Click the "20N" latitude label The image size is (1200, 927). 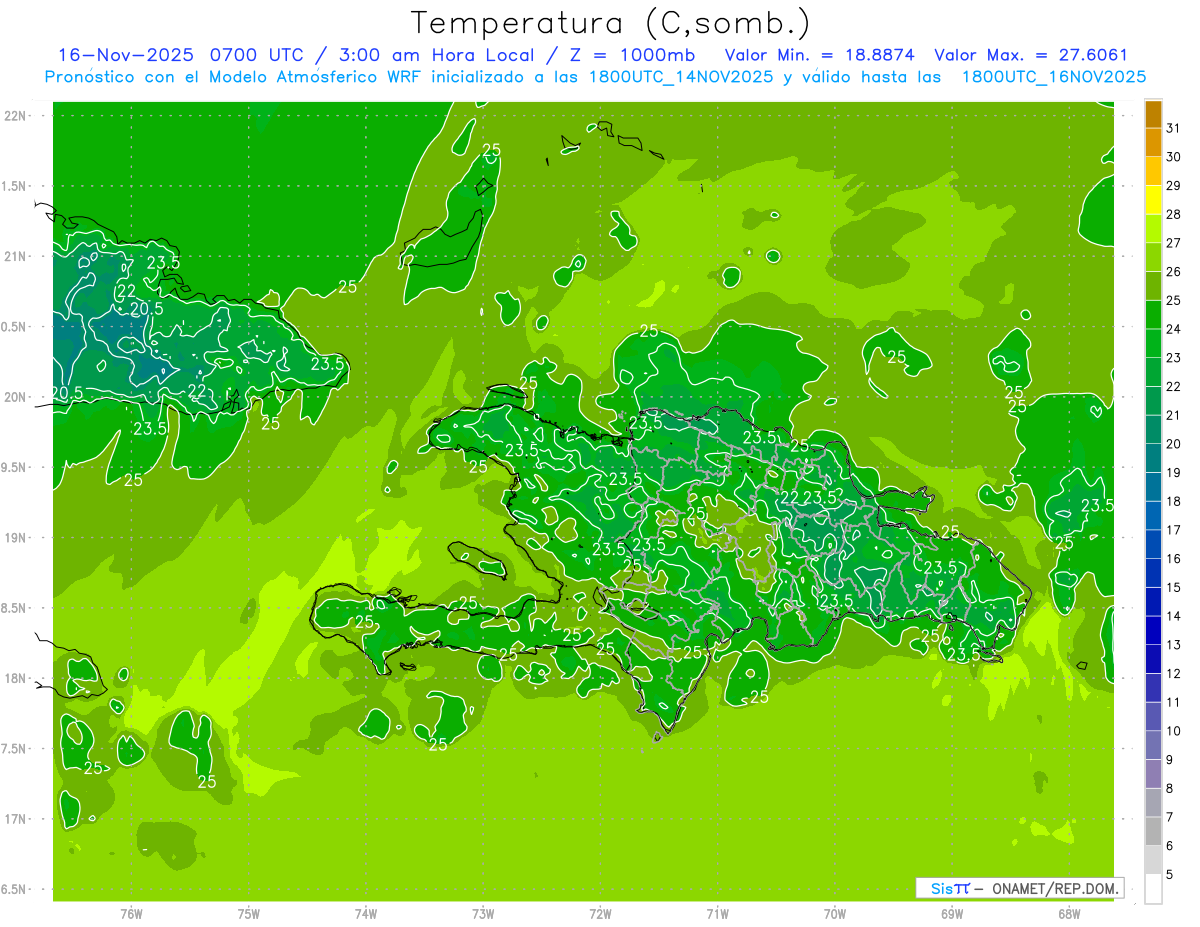coord(15,398)
